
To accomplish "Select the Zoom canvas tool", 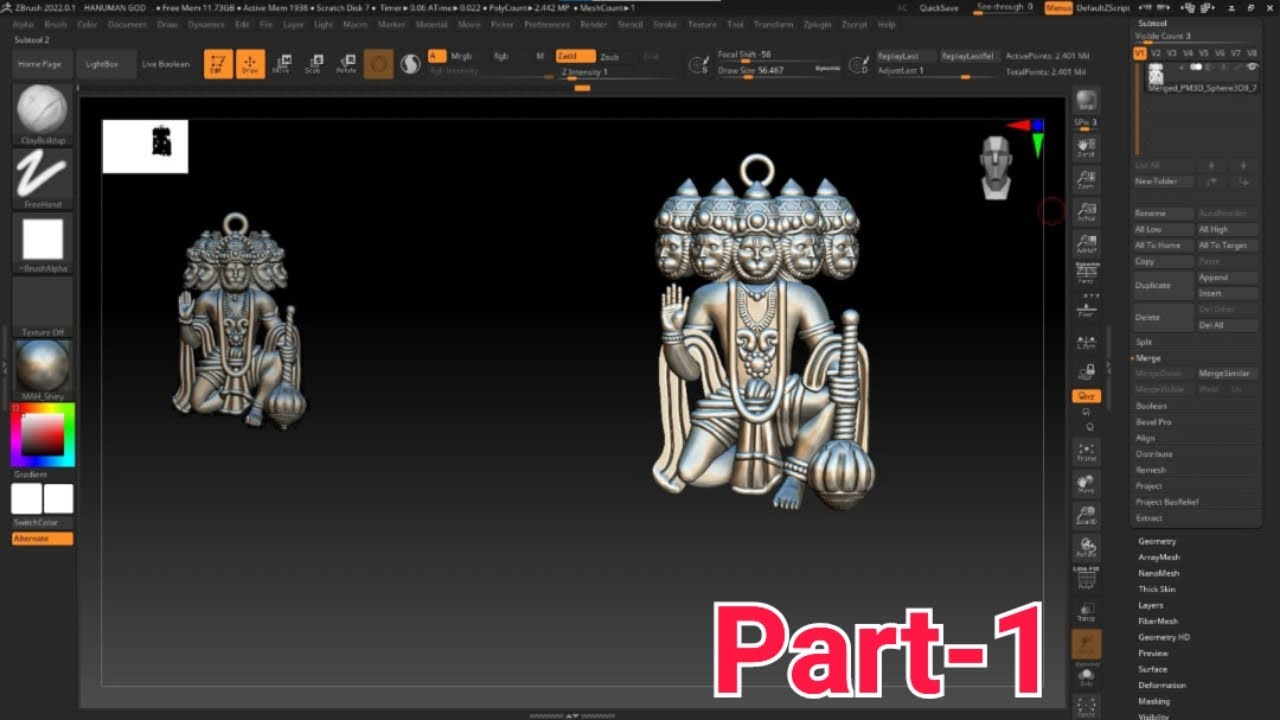I will point(1086,180).
